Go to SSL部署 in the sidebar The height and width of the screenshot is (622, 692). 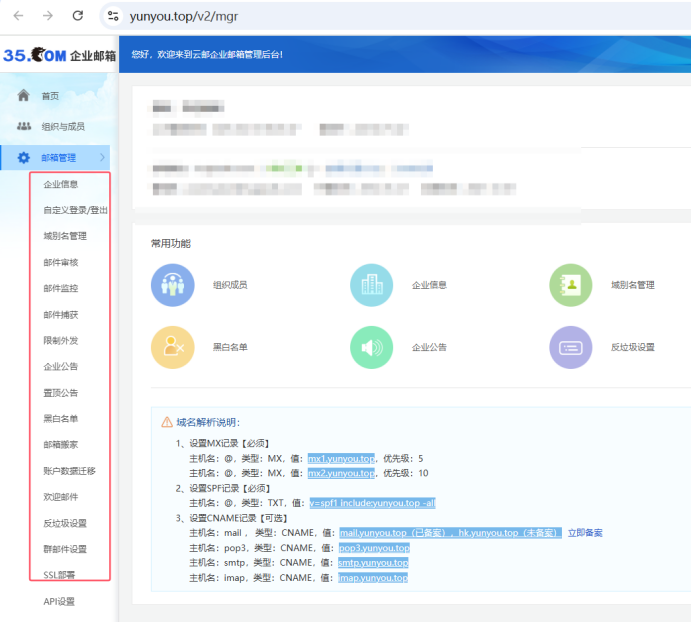(x=59, y=575)
